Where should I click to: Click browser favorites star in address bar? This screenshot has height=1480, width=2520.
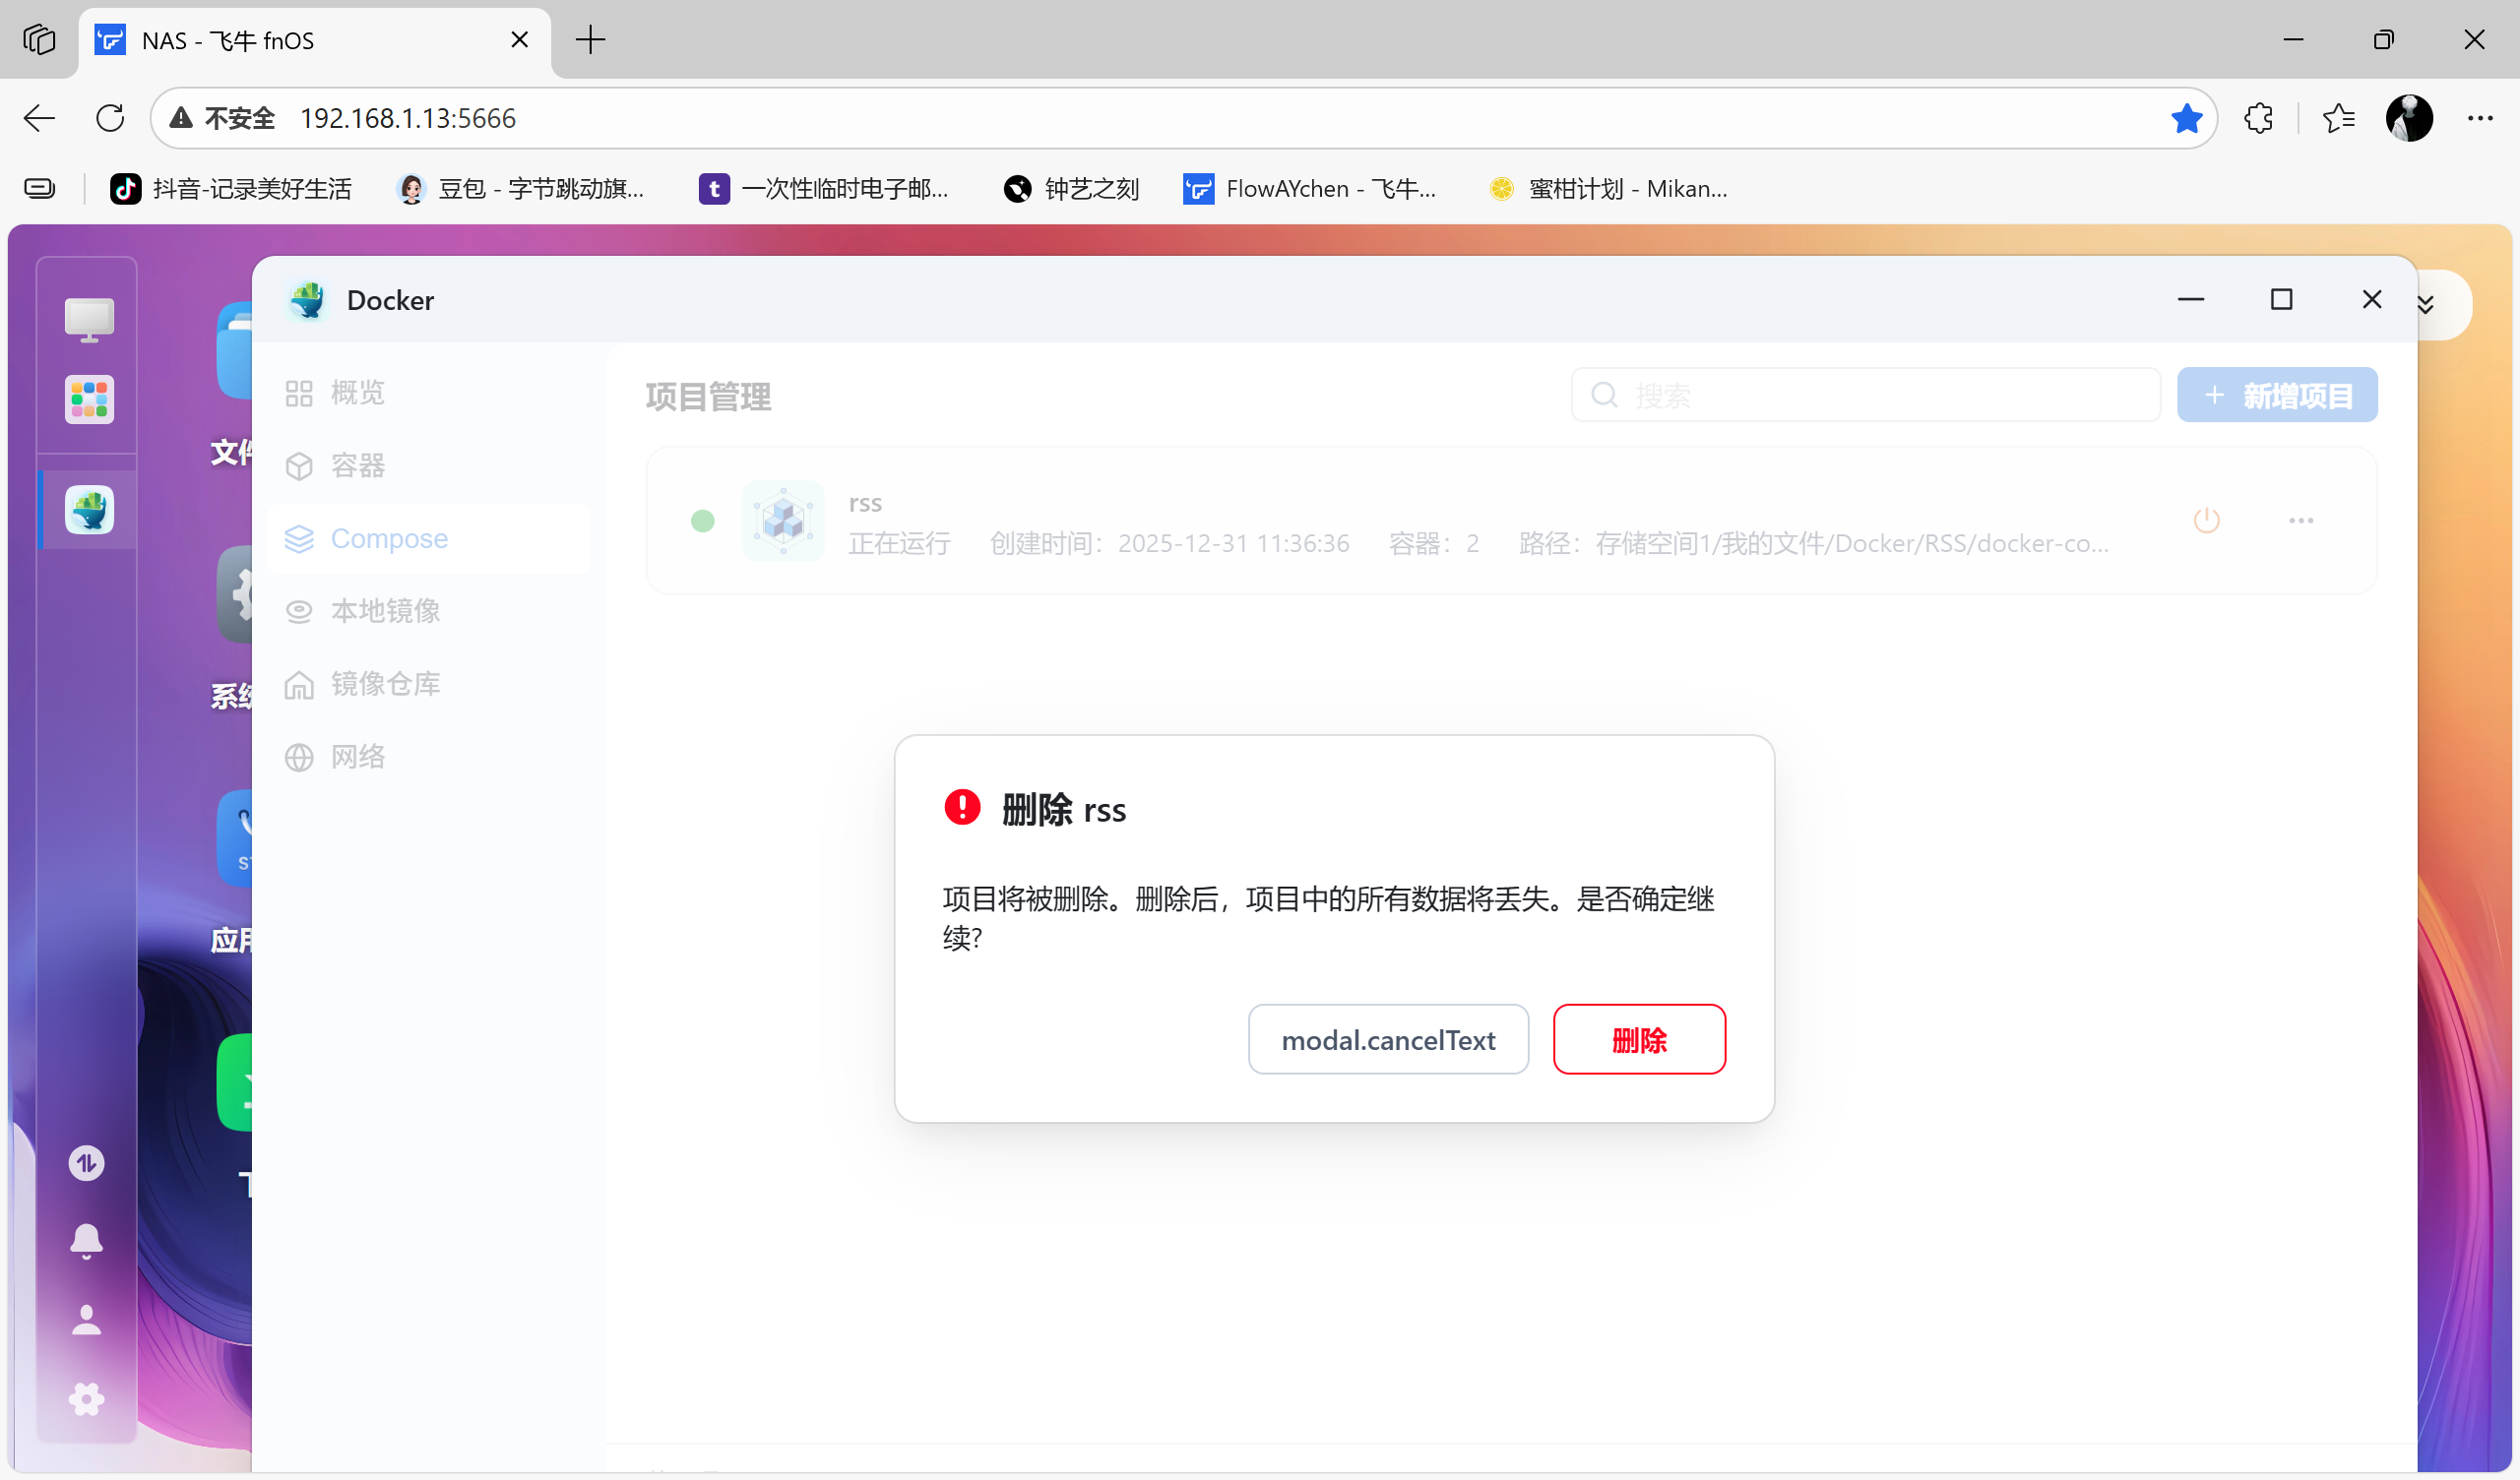tap(2186, 119)
